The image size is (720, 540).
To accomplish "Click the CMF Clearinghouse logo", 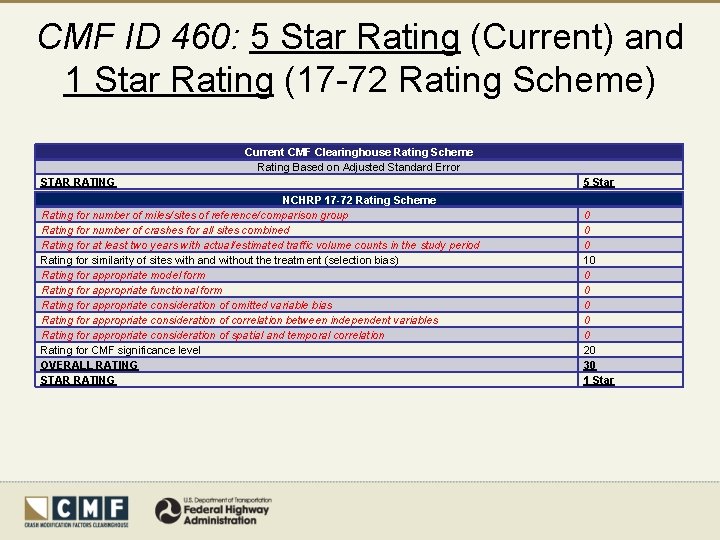I will [x=77, y=512].
